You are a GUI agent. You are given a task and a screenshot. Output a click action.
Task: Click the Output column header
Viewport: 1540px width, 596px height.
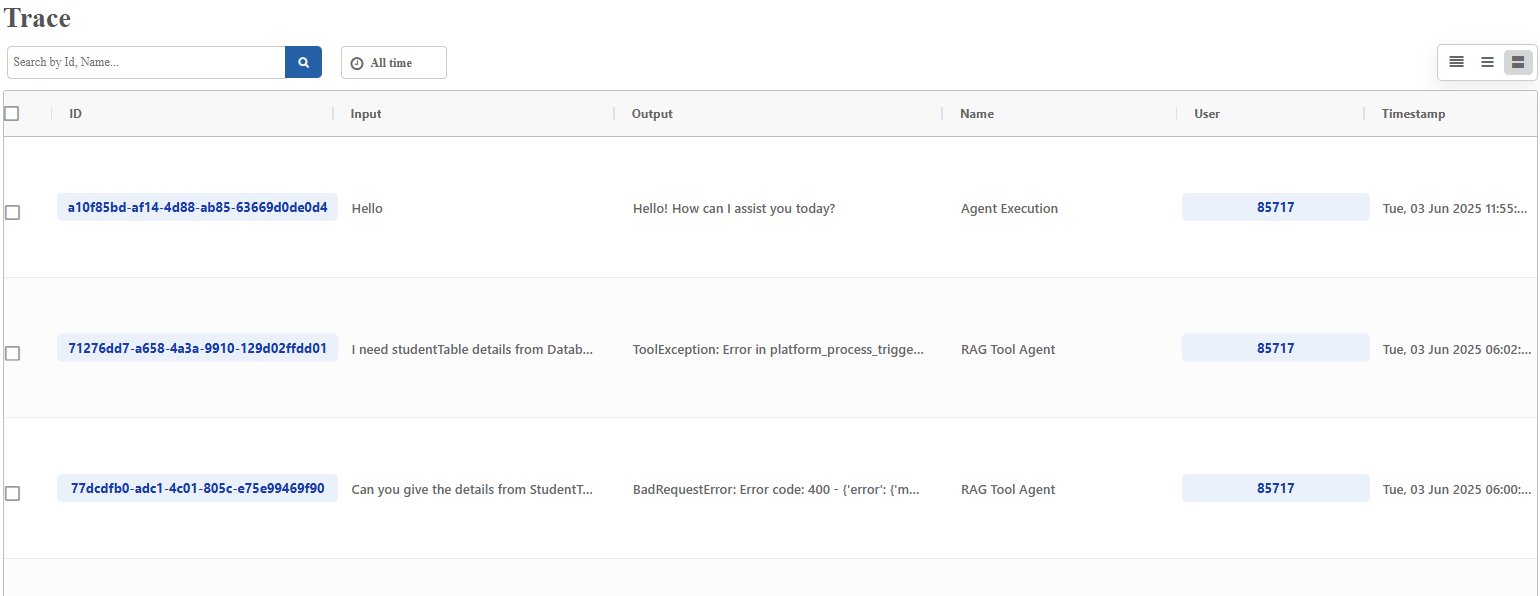(x=652, y=114)
